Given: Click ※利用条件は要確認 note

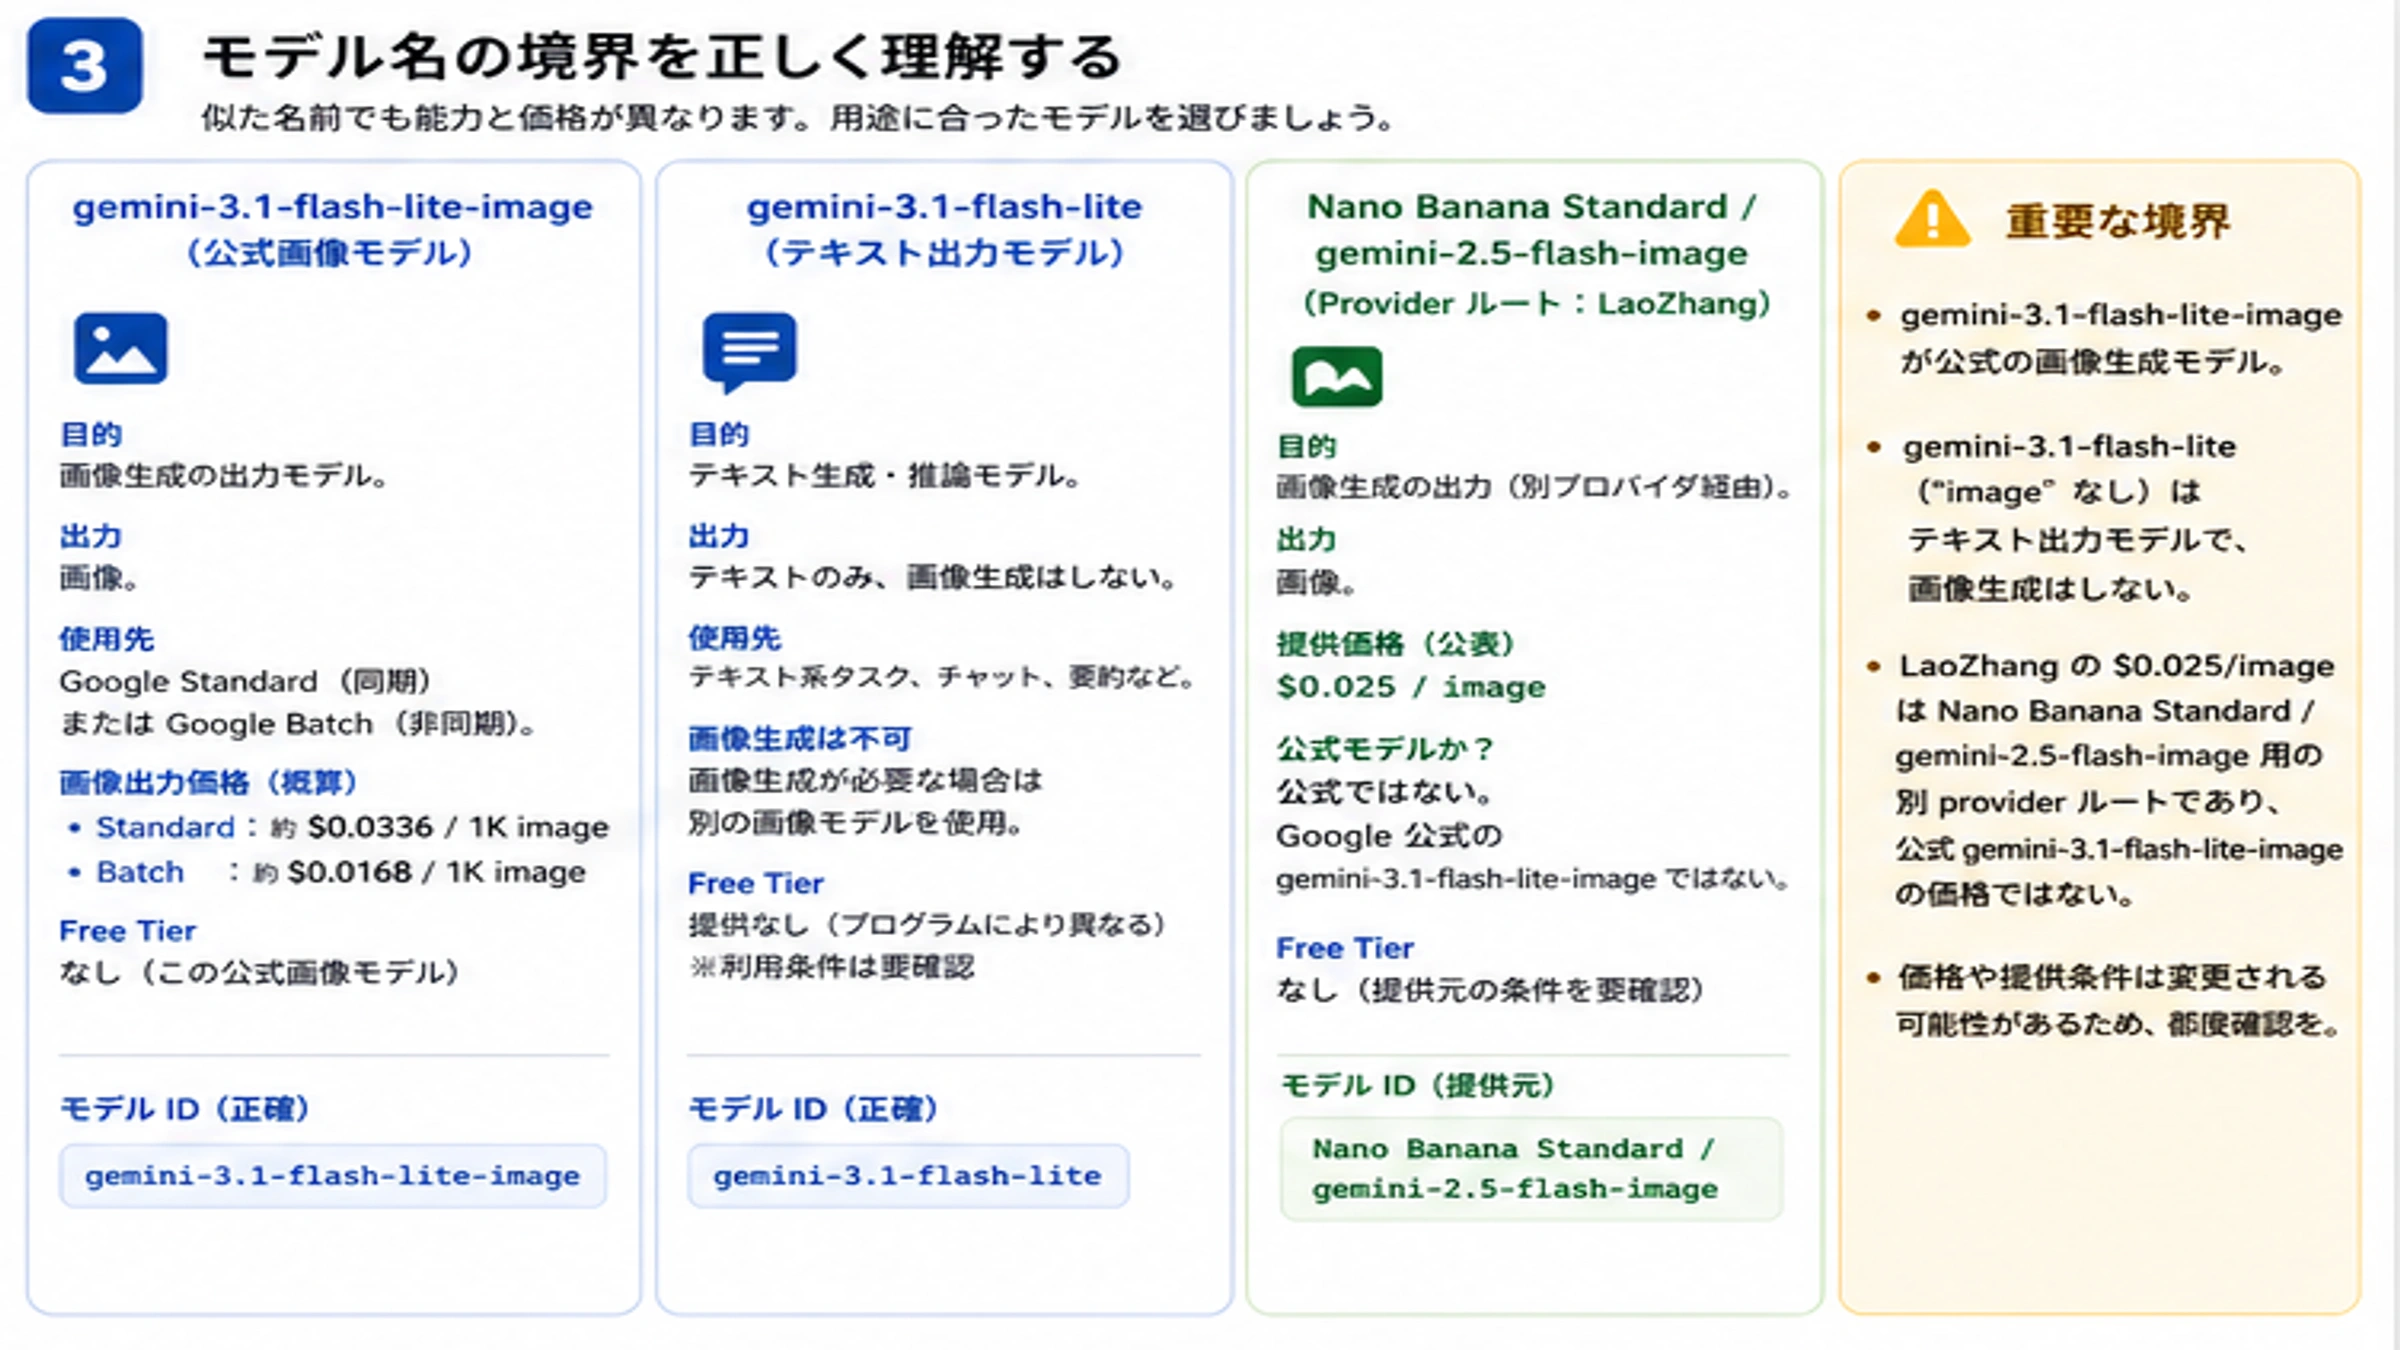Looking at the screenshot, I should pyautogui.click(x=832, y=967).
